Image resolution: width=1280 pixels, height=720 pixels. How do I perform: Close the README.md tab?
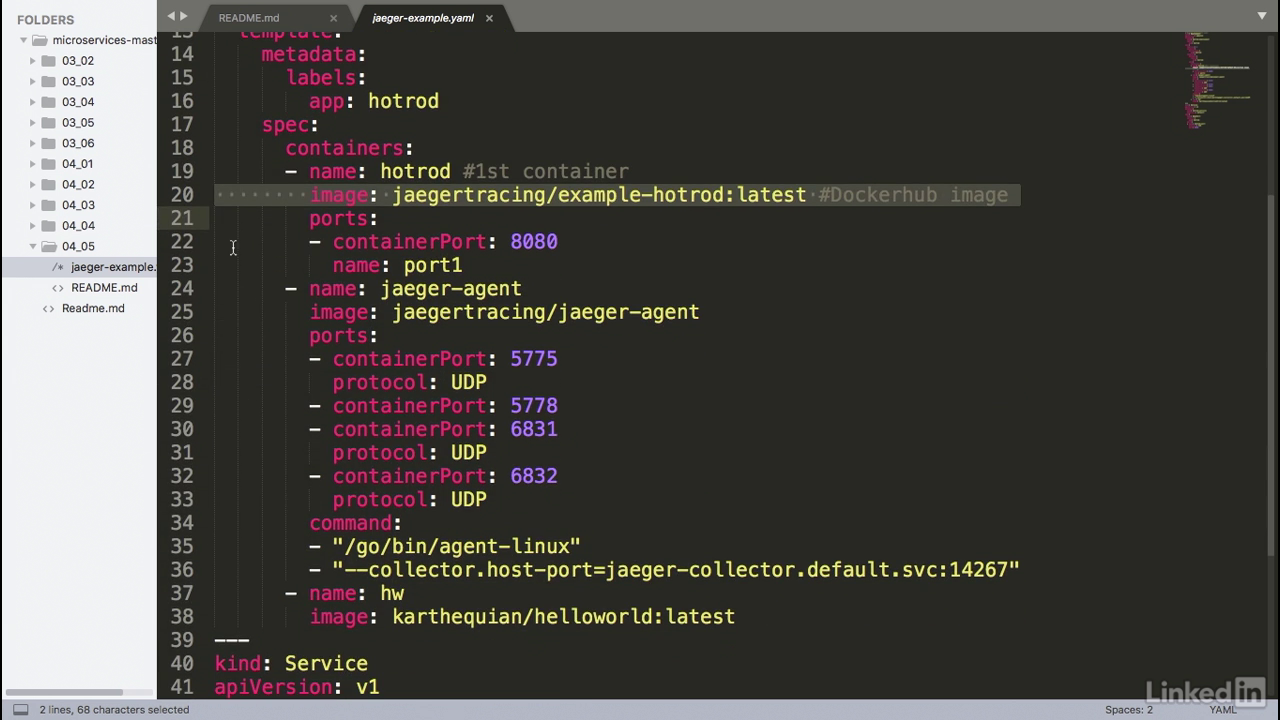pos(334,18)
